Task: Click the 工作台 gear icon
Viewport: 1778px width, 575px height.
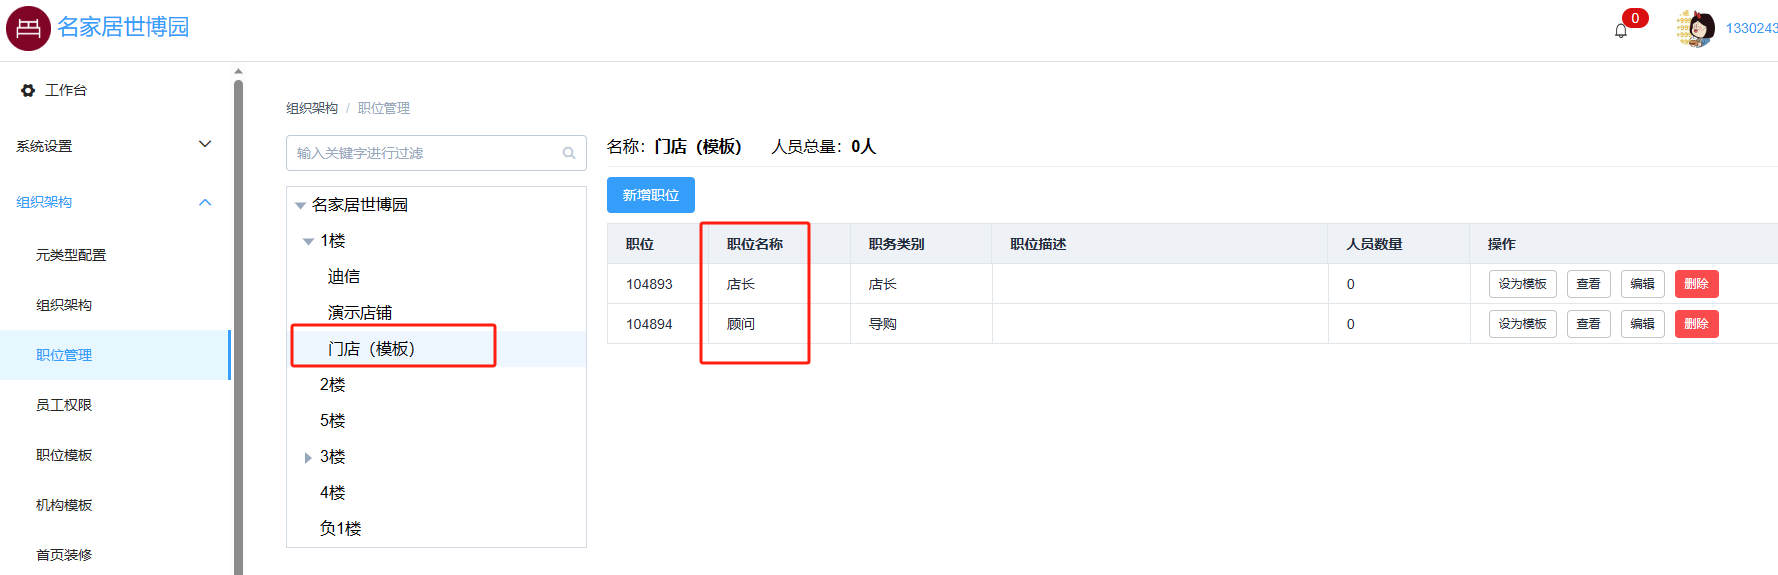Action: coord(28,90)
